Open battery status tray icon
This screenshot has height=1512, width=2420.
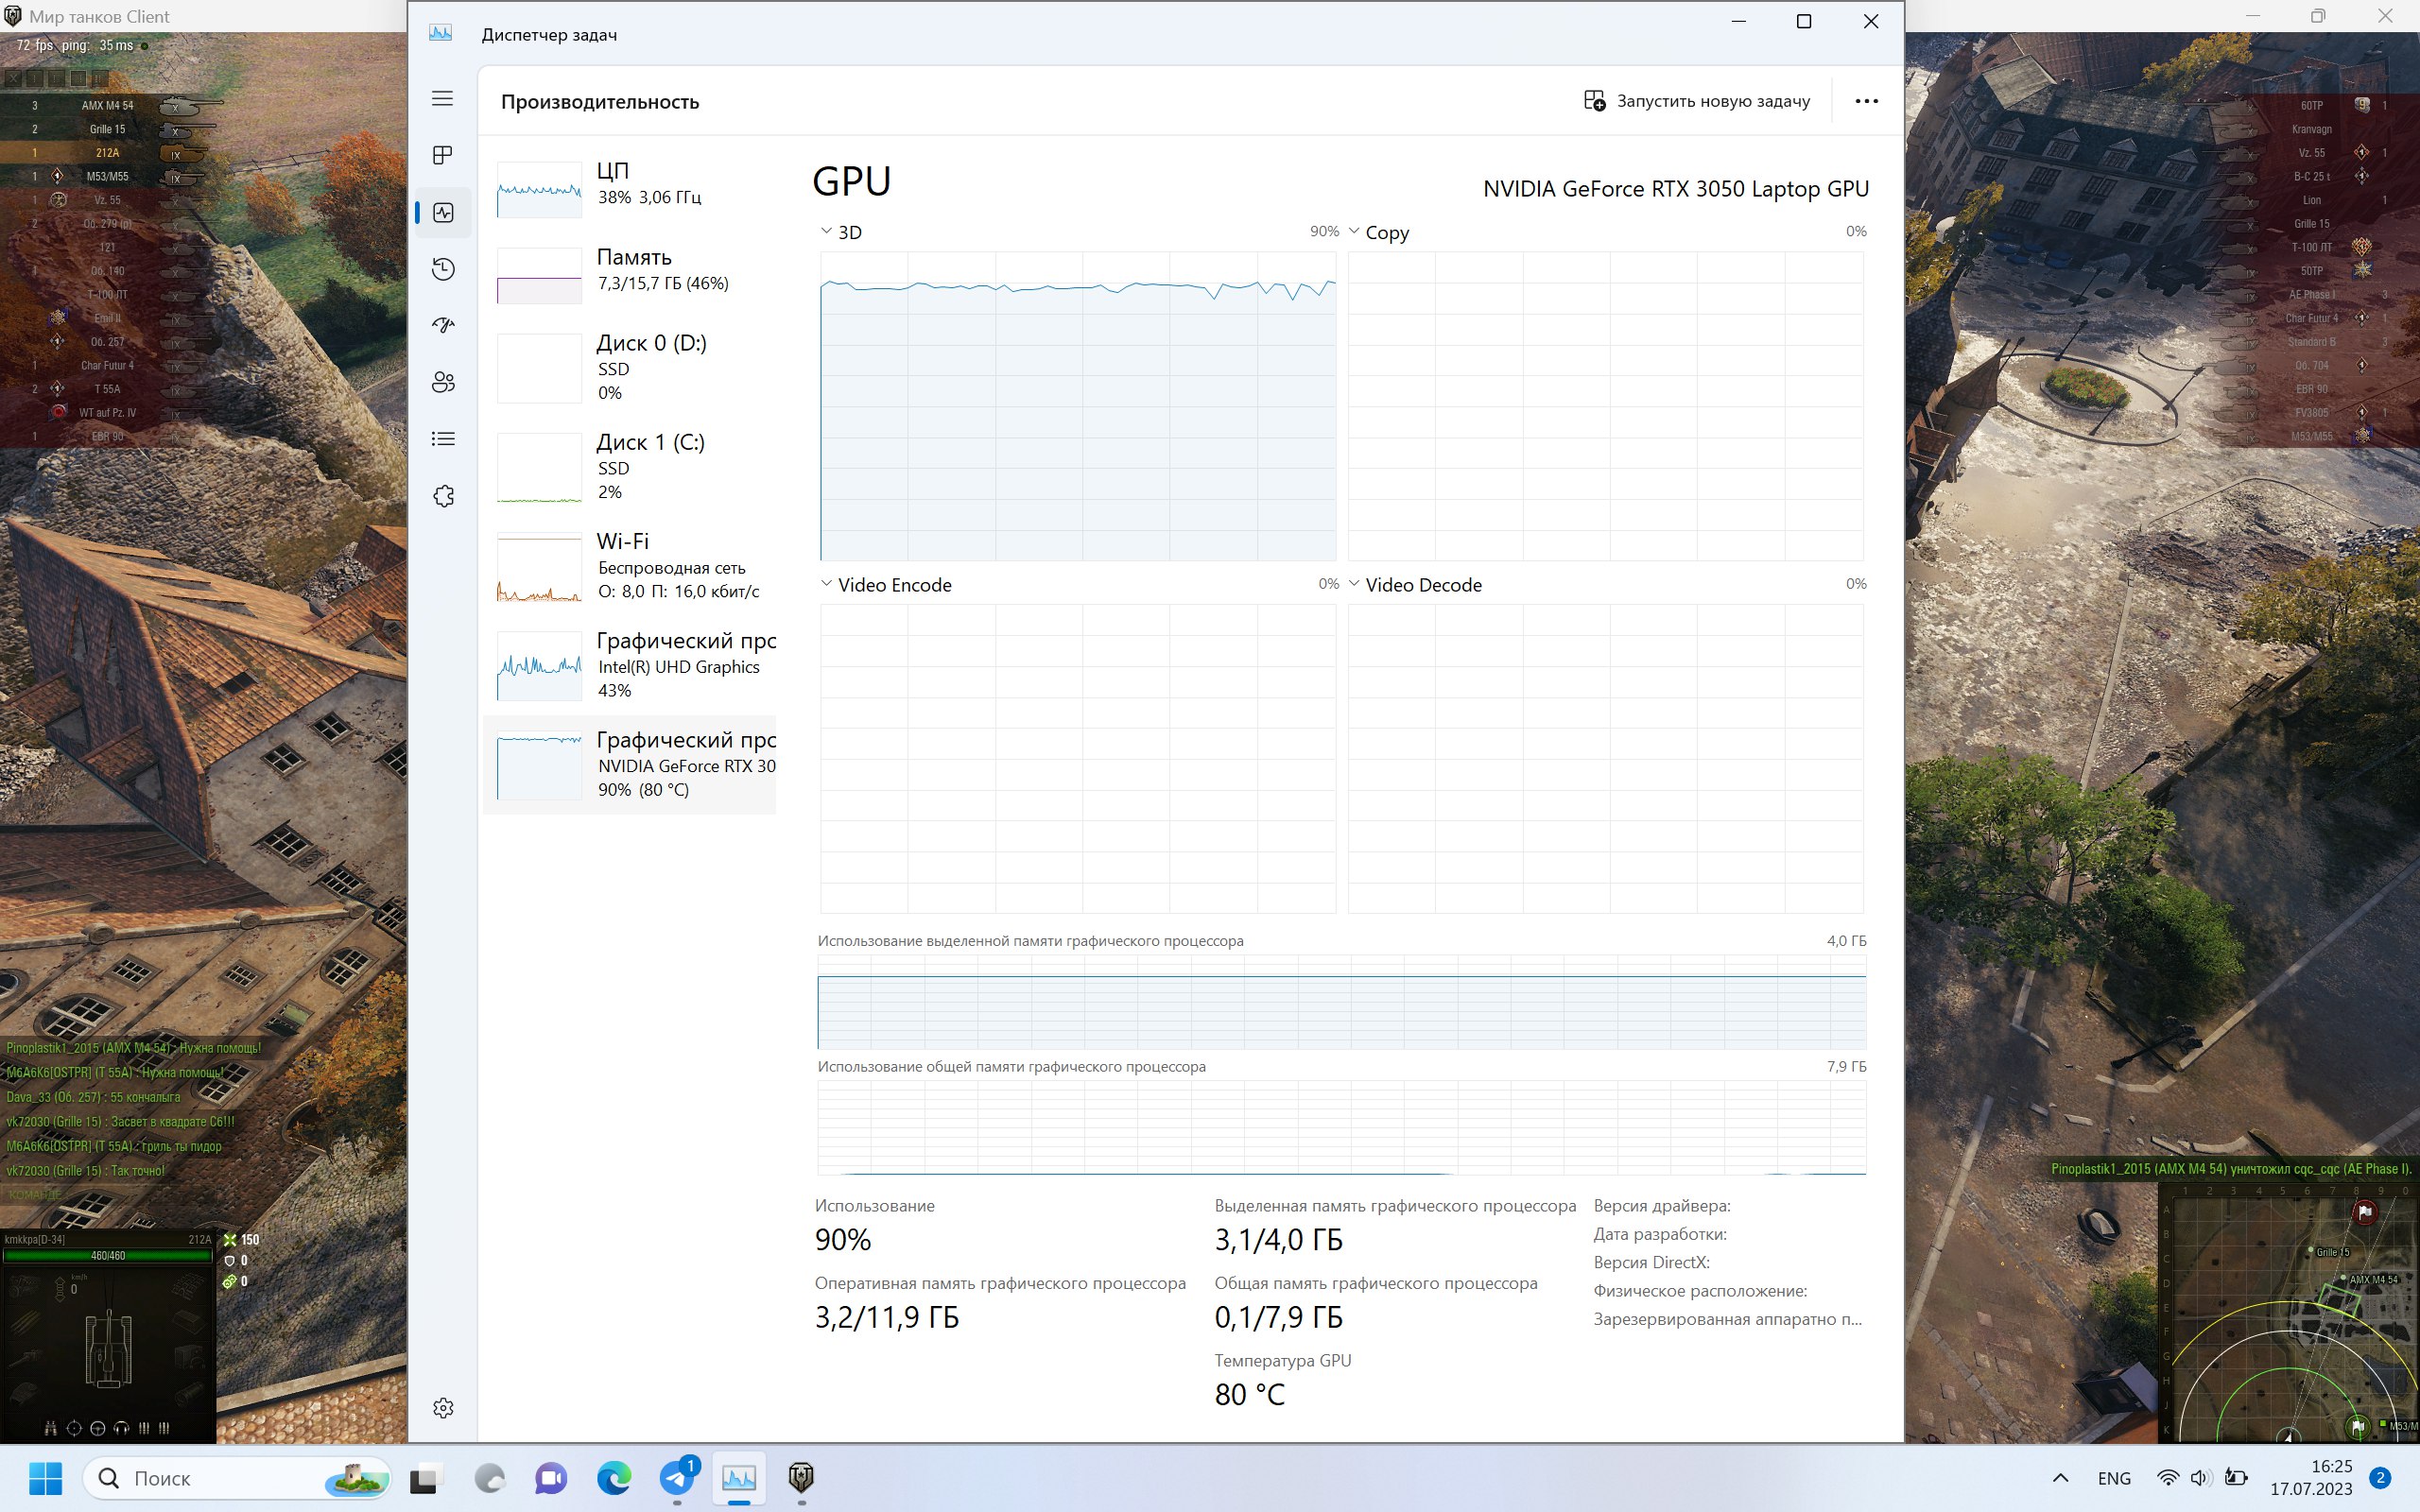pyautogui.click(x=2236, y=1478)
